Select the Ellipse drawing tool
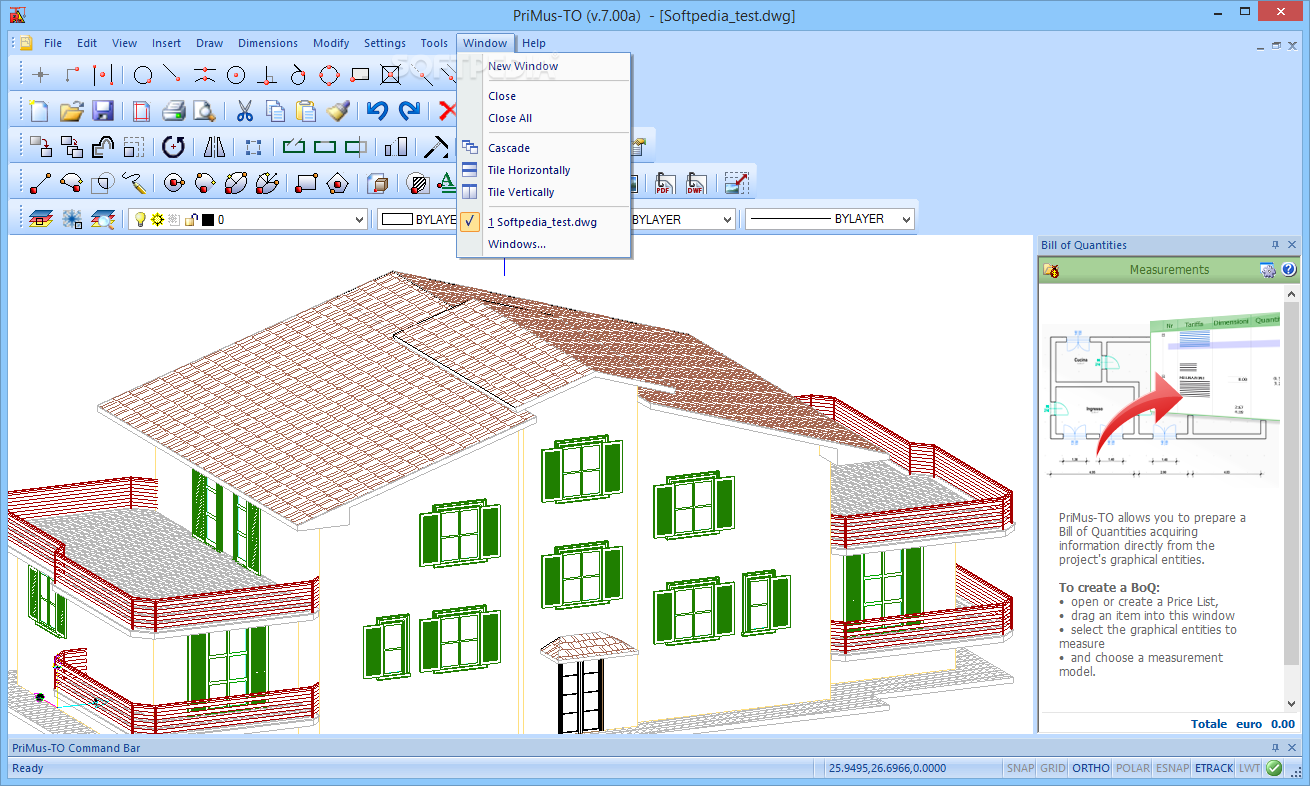This screenshot has width=1310, height=786. [236, 183]
